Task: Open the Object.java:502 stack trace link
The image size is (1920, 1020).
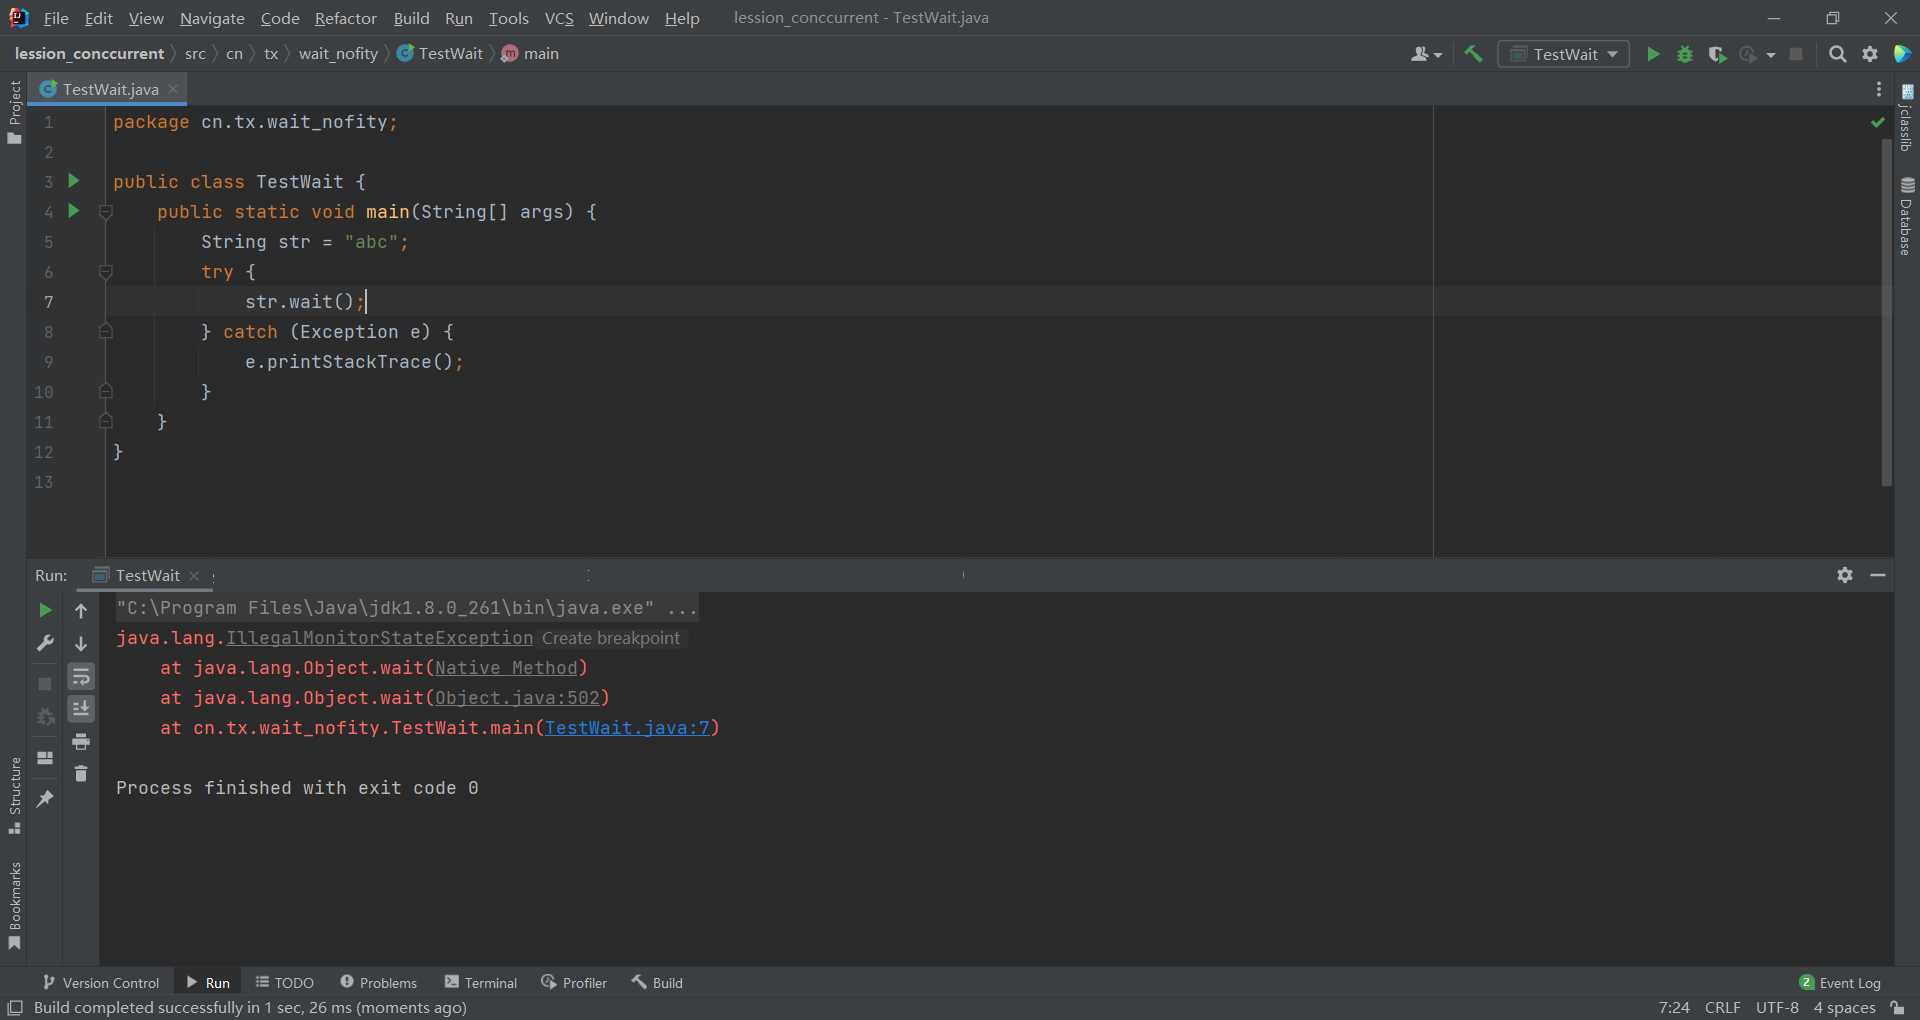Action: [517, 698]
